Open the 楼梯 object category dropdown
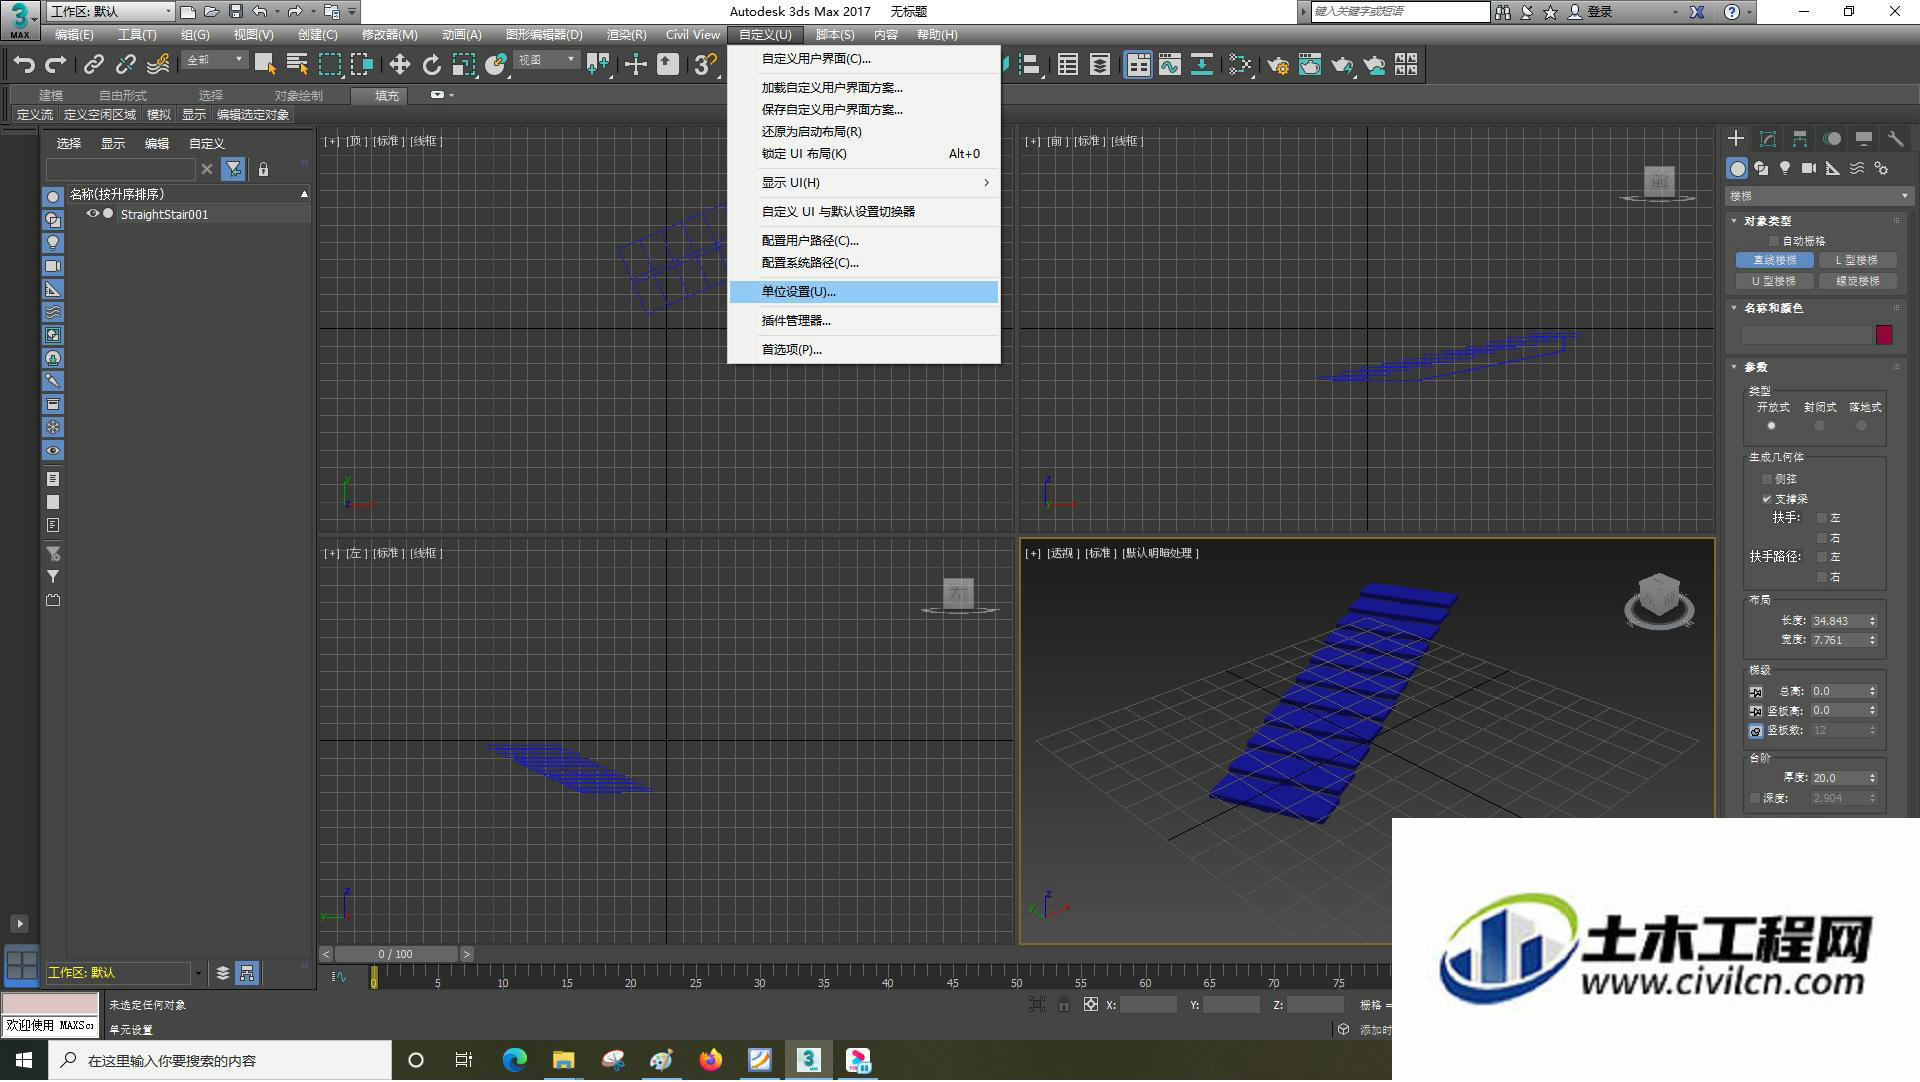 pyautogui.click(x=1818, y=196)
